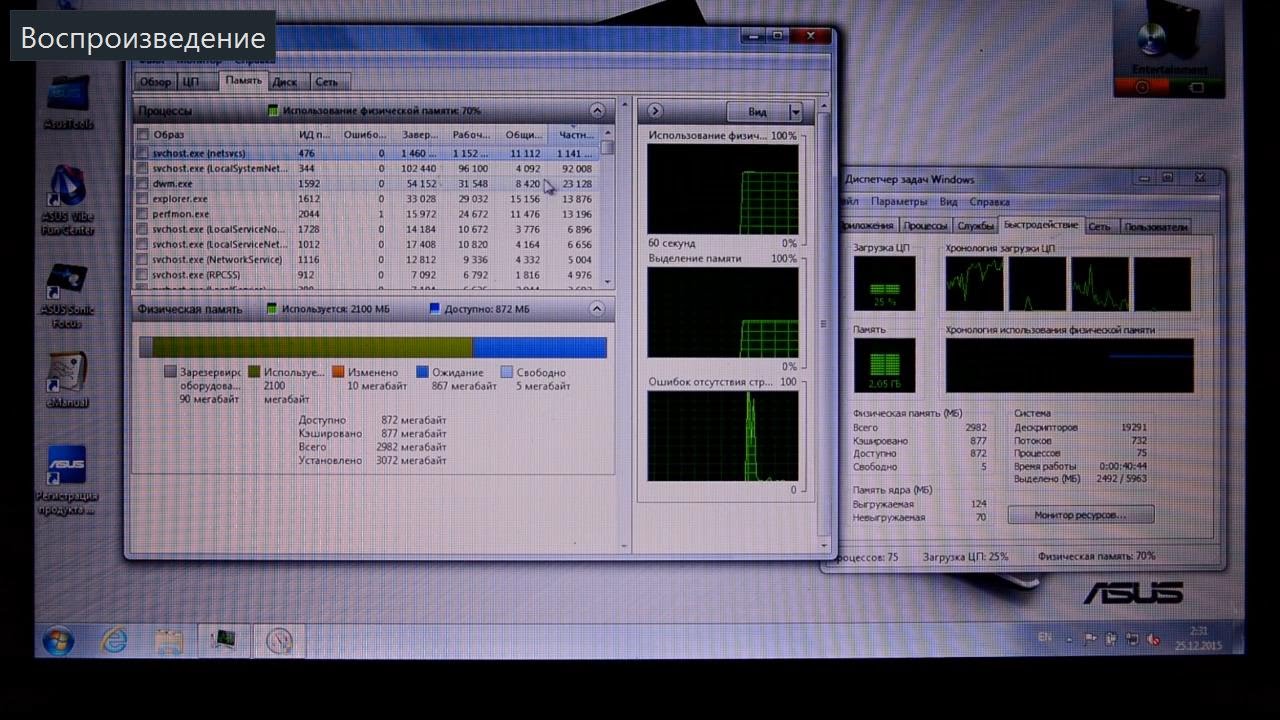Image resolution: width=1280 pixels, height=720 pixels.
Task: Sort by the Общи... column header
Action: [x=522, y=134]
